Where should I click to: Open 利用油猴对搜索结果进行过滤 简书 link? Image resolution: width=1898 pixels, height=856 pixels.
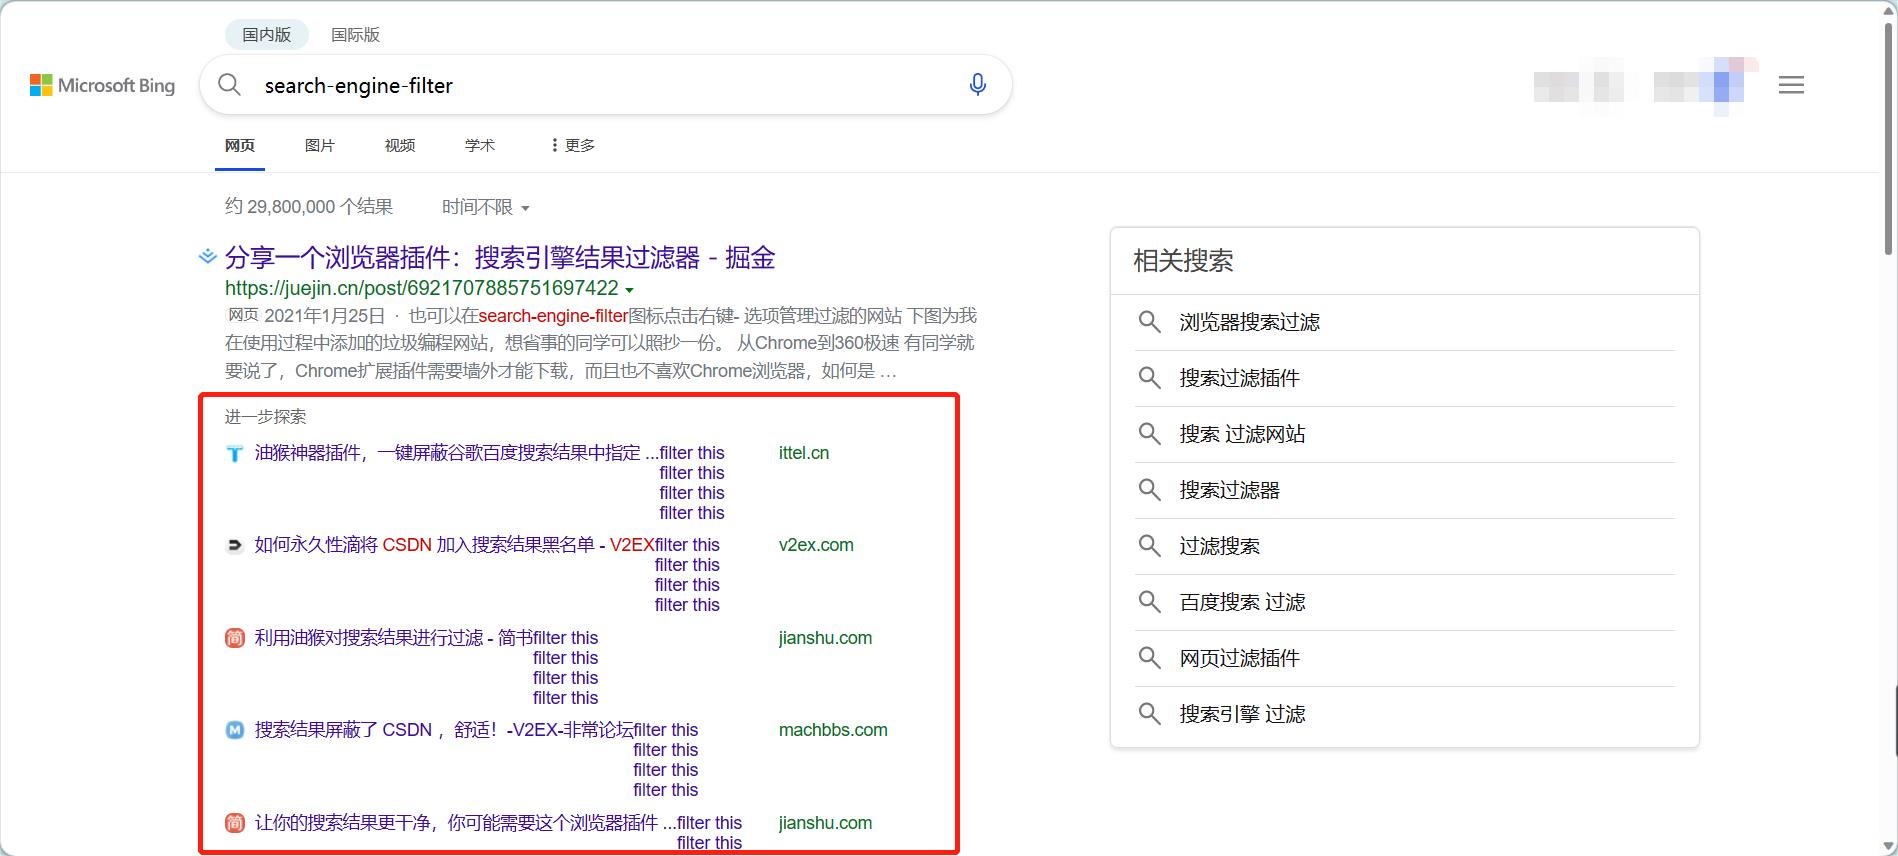393,638
